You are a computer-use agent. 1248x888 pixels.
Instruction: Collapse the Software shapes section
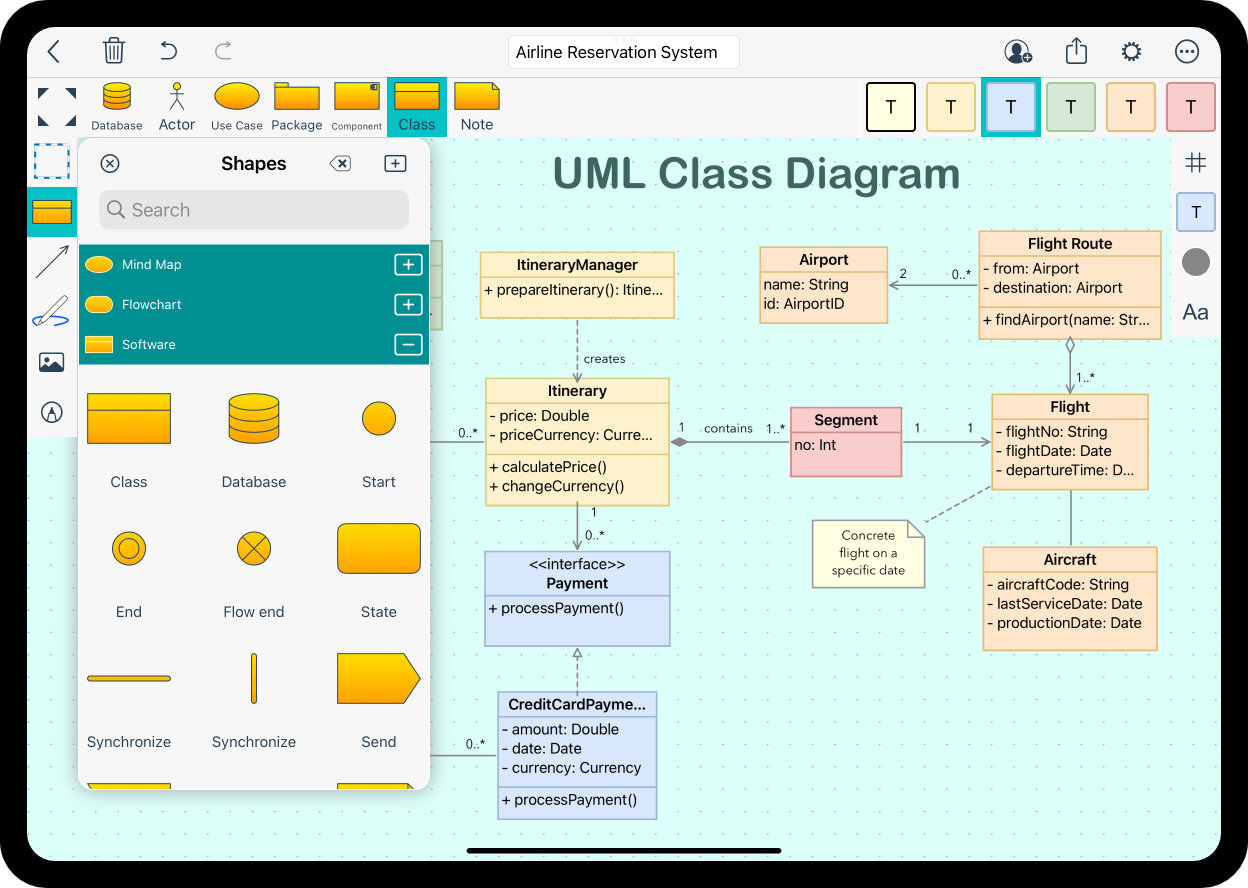tap(408, 344)
